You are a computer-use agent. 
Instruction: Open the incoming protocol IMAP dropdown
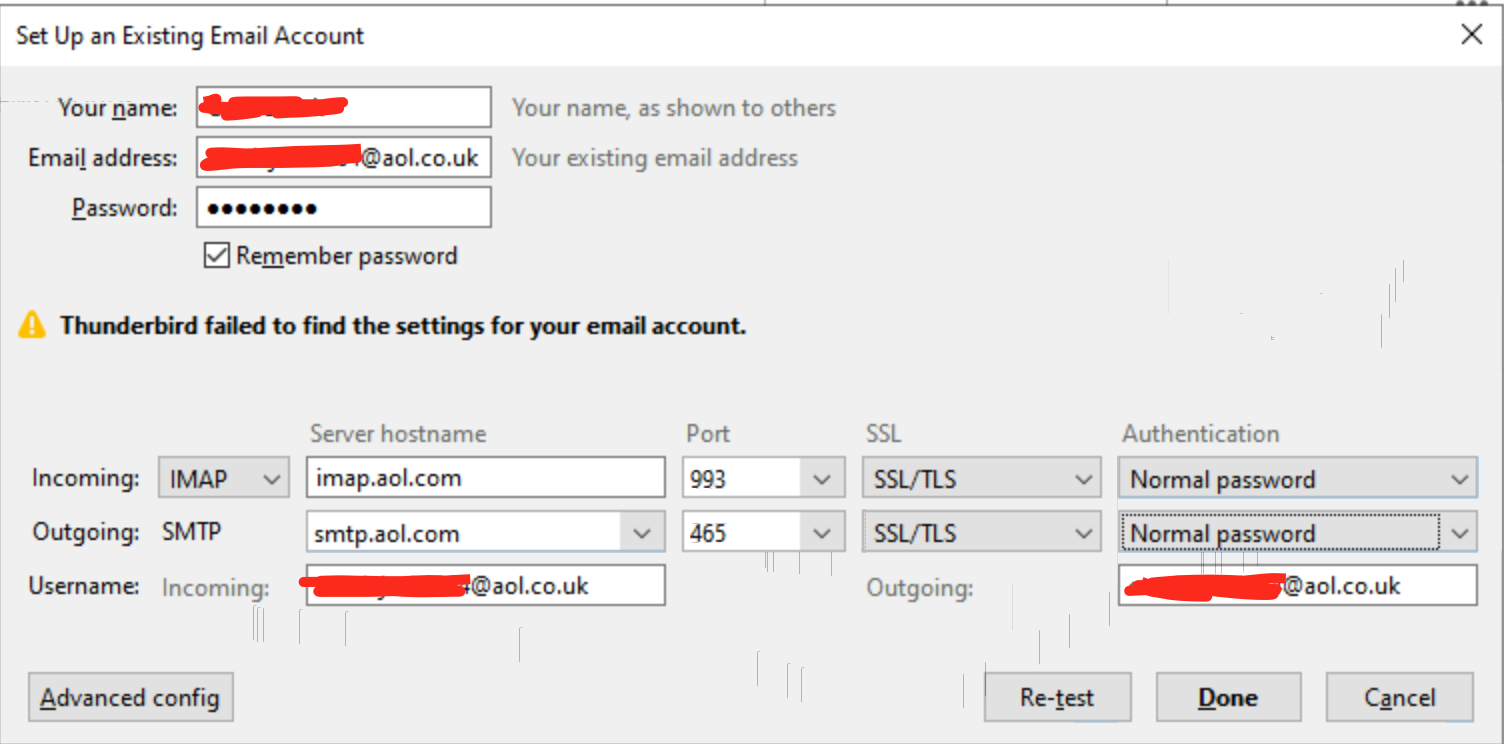coord(223,479)
